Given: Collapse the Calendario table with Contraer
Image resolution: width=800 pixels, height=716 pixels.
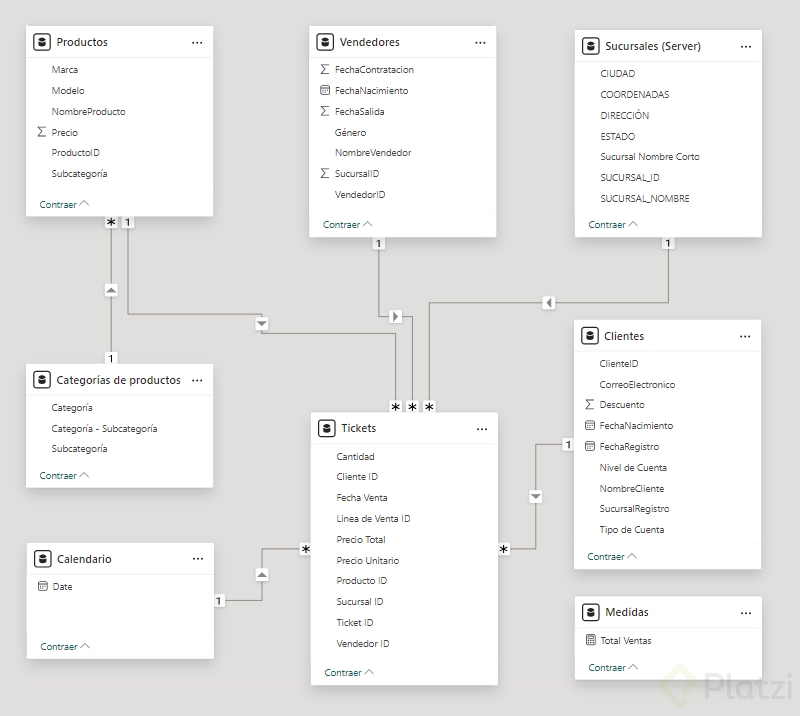Looking at the screenshot, I should point(65,647).
